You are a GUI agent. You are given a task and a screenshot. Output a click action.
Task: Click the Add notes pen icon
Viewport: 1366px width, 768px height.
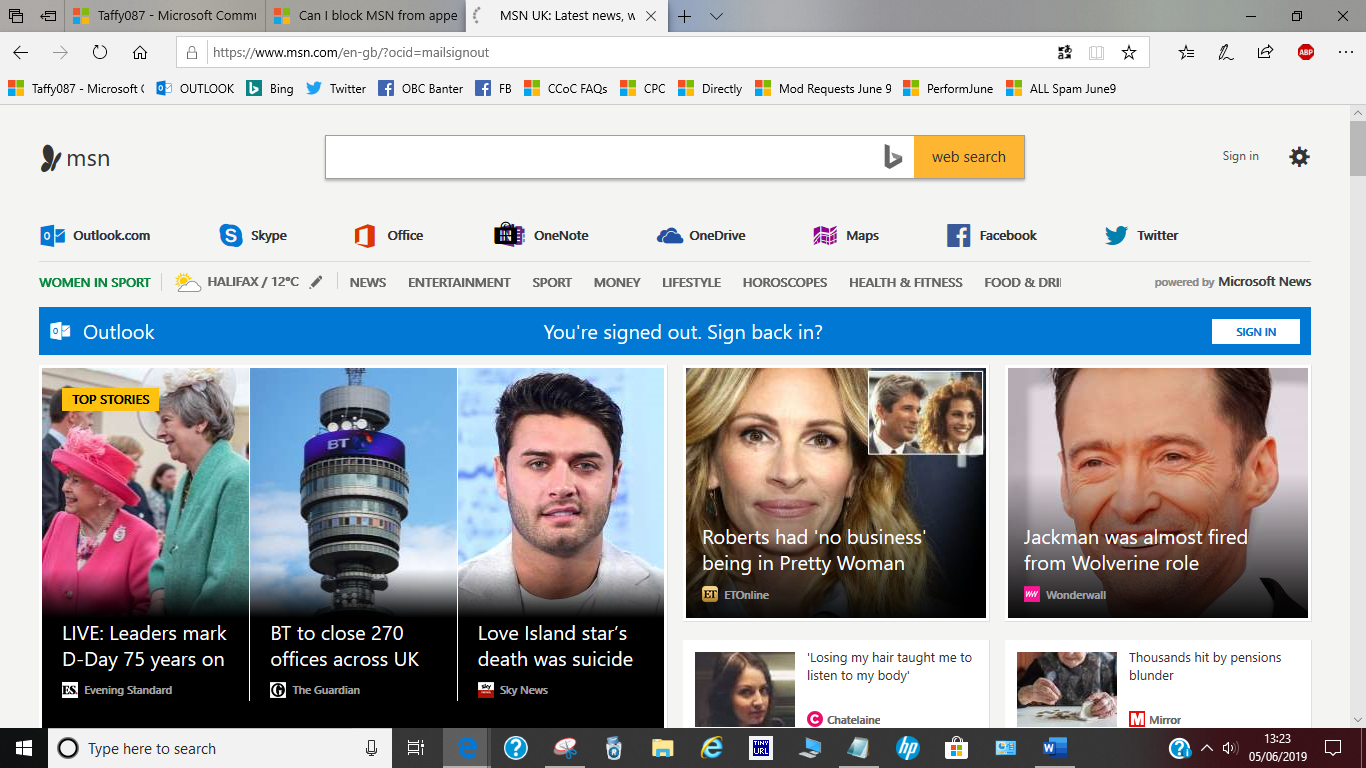(1226, 52)
